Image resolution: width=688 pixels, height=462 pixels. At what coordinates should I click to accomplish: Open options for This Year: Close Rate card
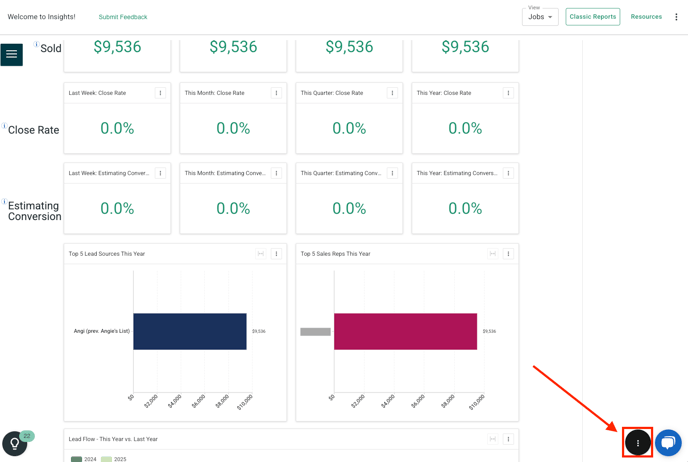coord(508,93)
